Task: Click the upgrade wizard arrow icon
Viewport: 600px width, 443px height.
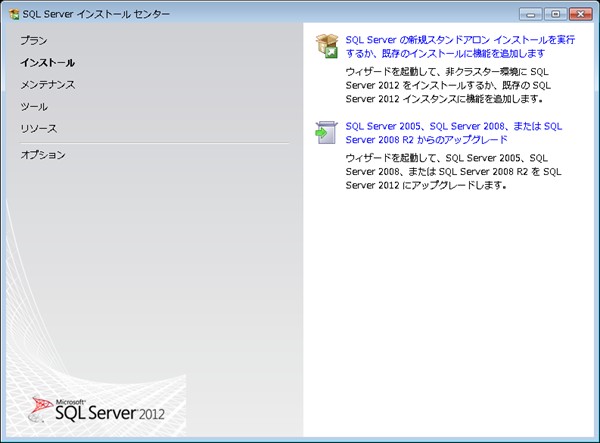Action: pyautogui.click(x=326, y=133)
